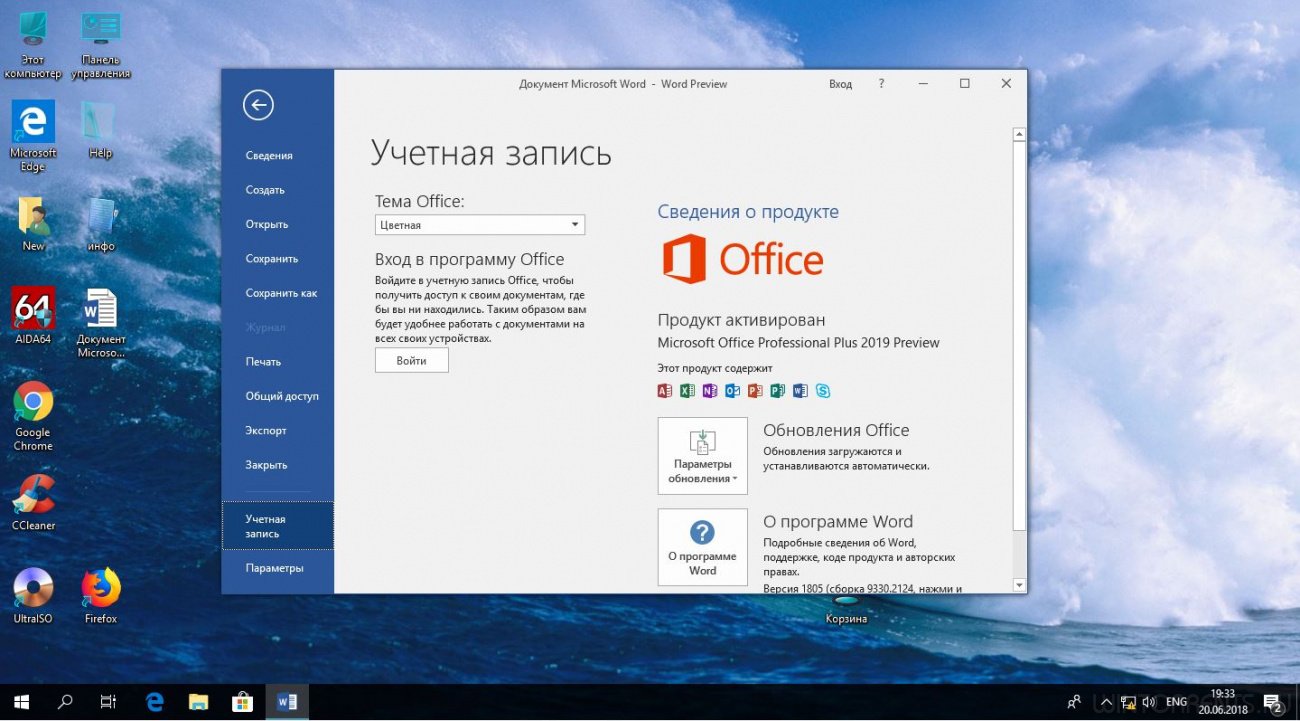Select Панель управления desktop icon
The height and width of the screenshot is (721, 1300).
pyautogui.click(x=101, y=45)
